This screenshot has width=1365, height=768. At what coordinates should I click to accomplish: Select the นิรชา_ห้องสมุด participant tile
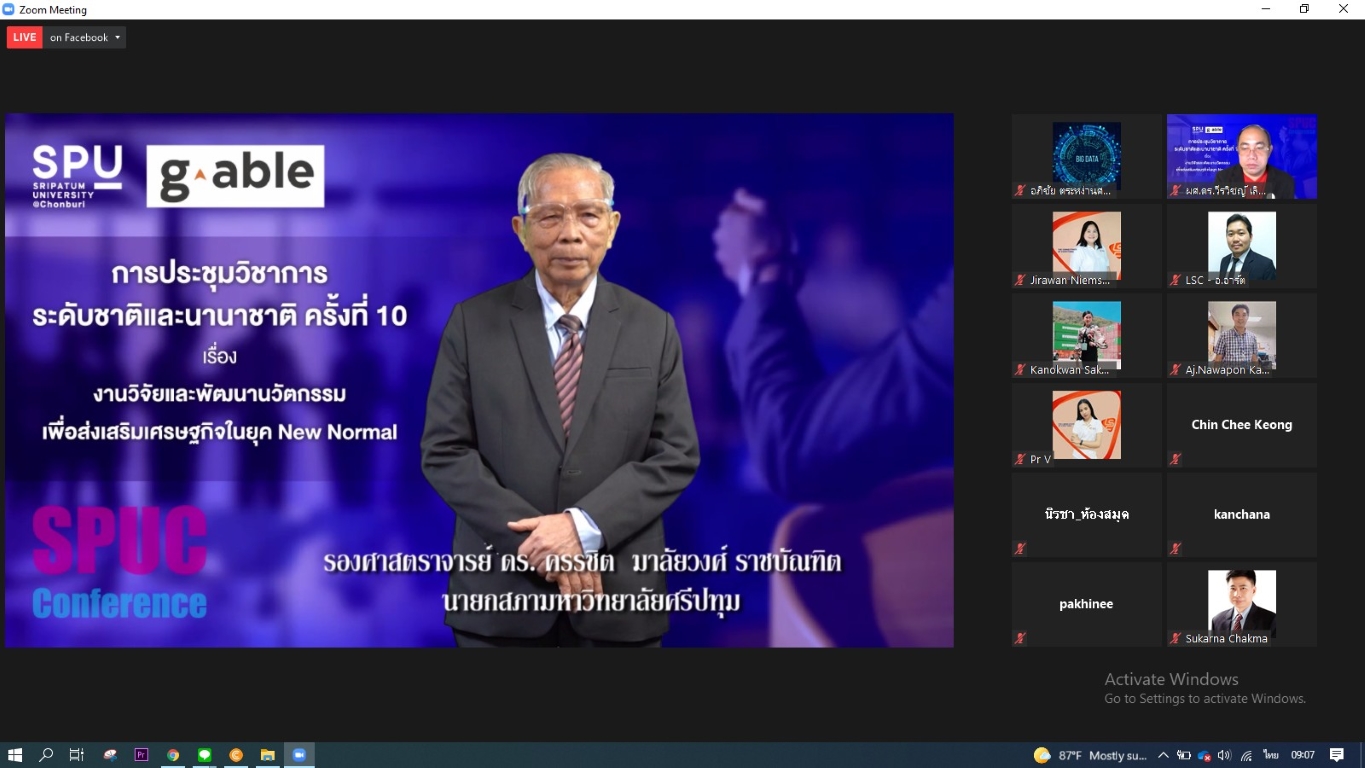(1087, 514)
